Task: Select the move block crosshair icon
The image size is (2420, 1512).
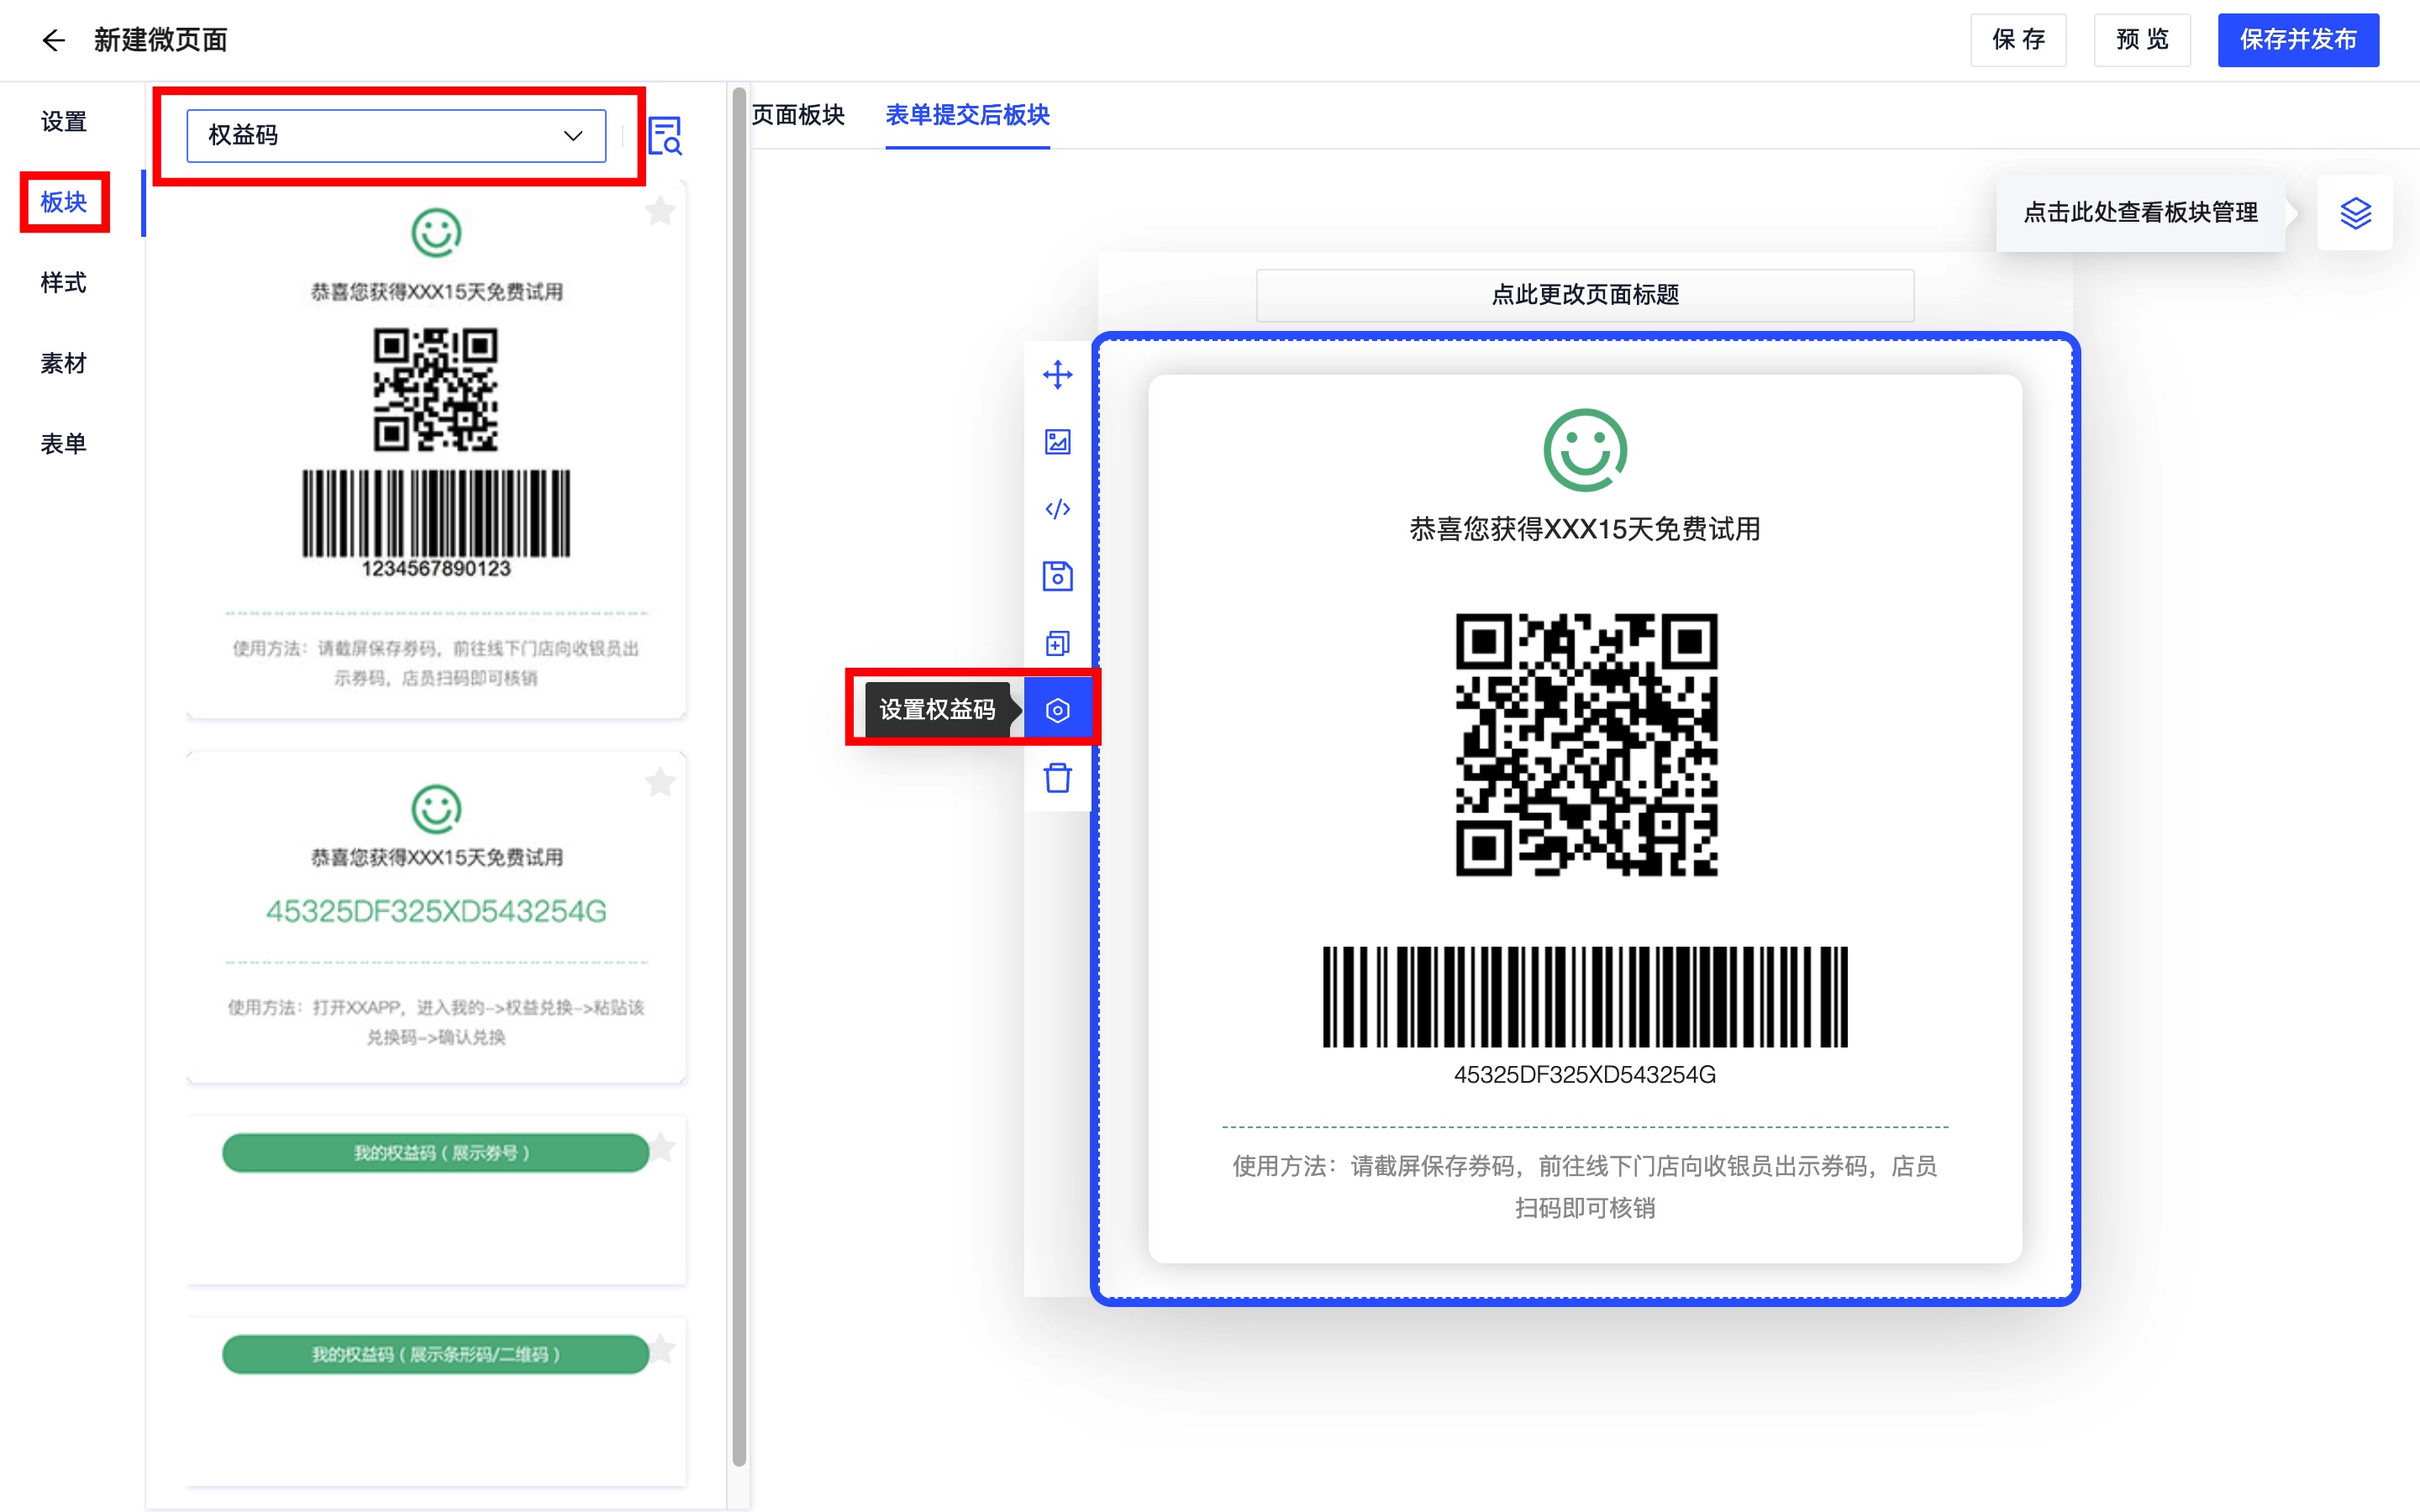Action: click(1057, 375)
